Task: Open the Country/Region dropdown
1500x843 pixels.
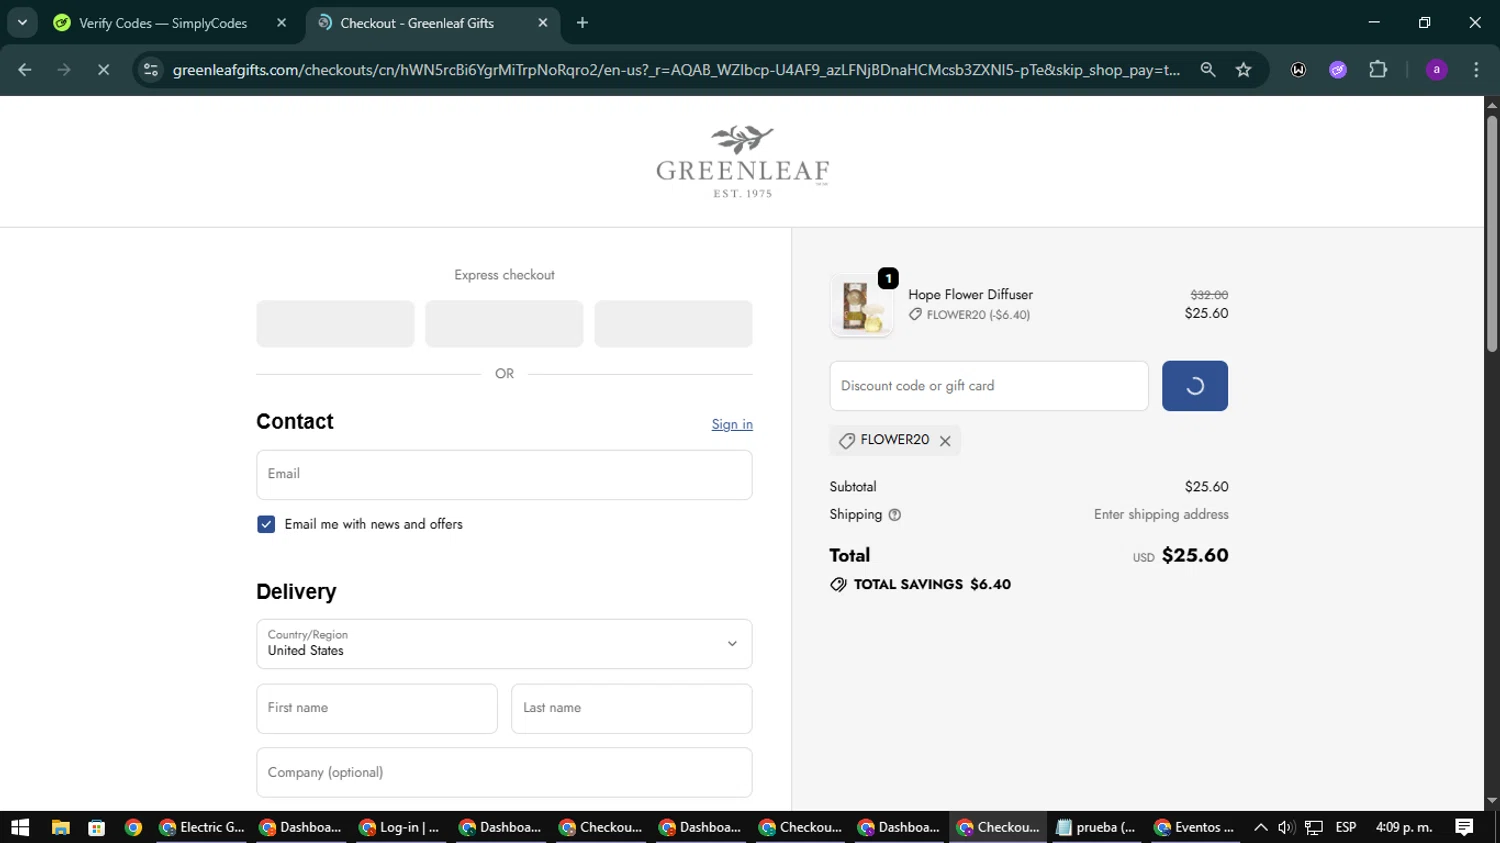Action: (504, 644)
